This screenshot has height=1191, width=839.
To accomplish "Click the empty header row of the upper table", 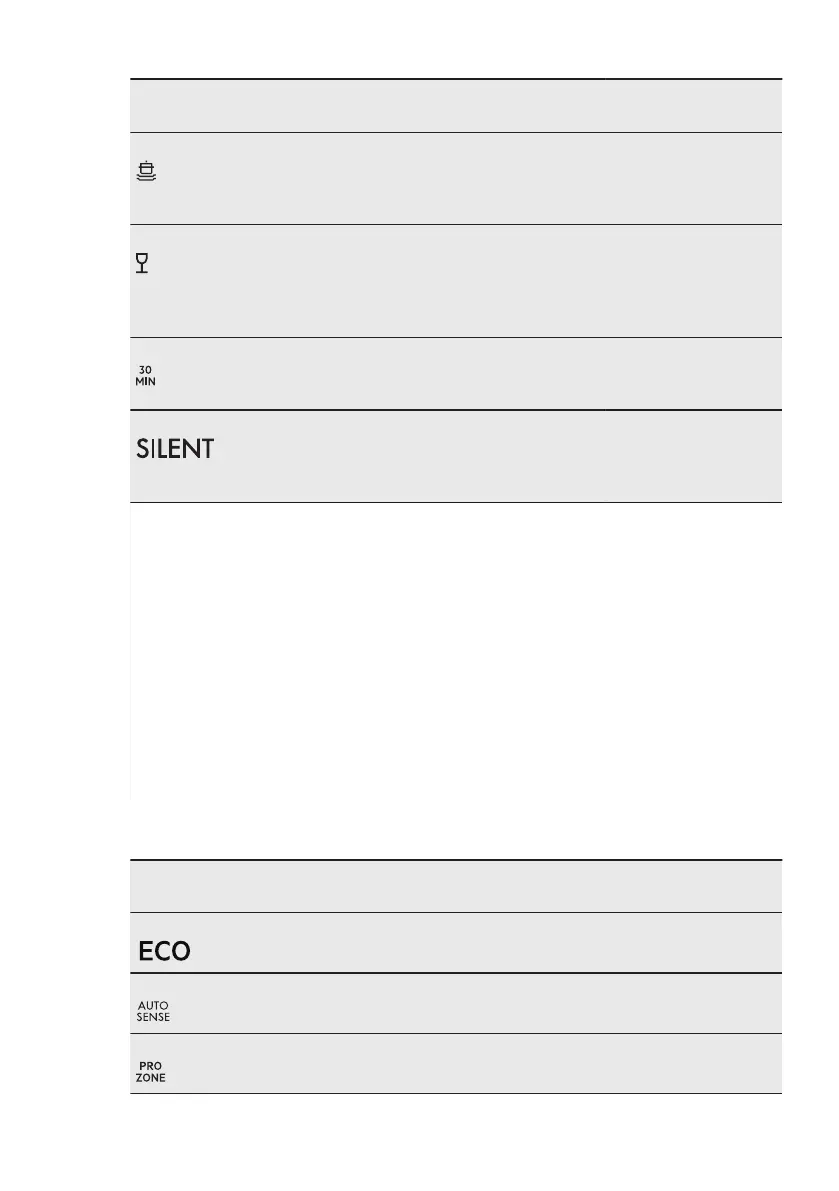I will (x=455, y=105).
